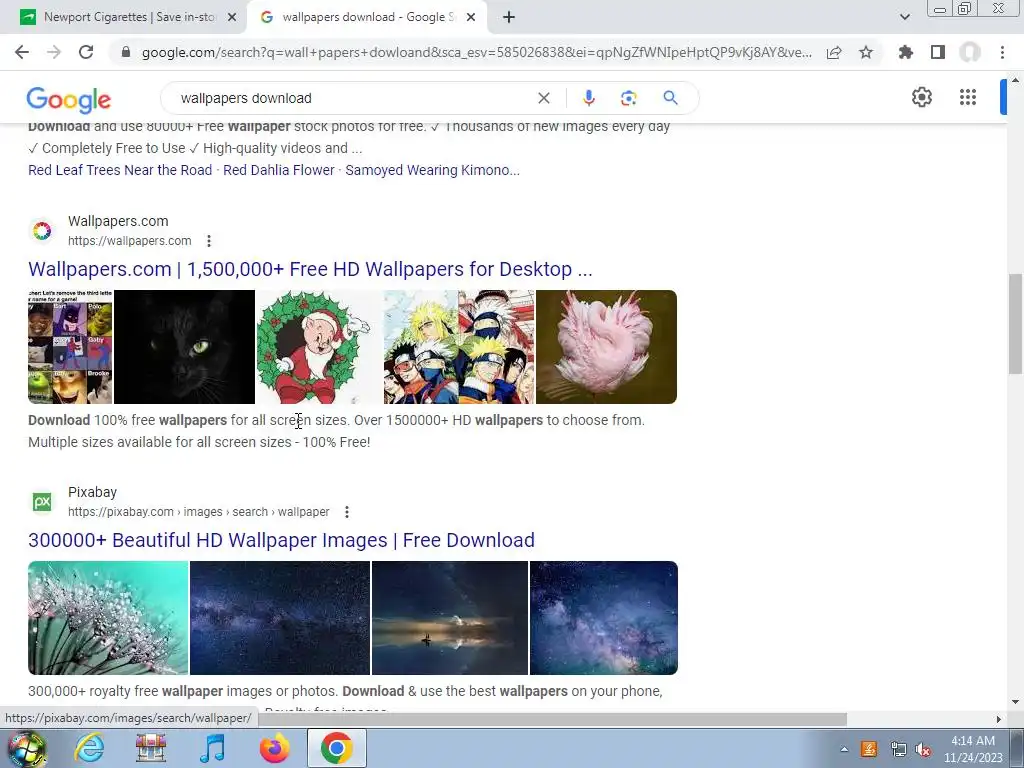Click the https://wallpapers.com URL text
1024x768 pixels.
(130, 241)
